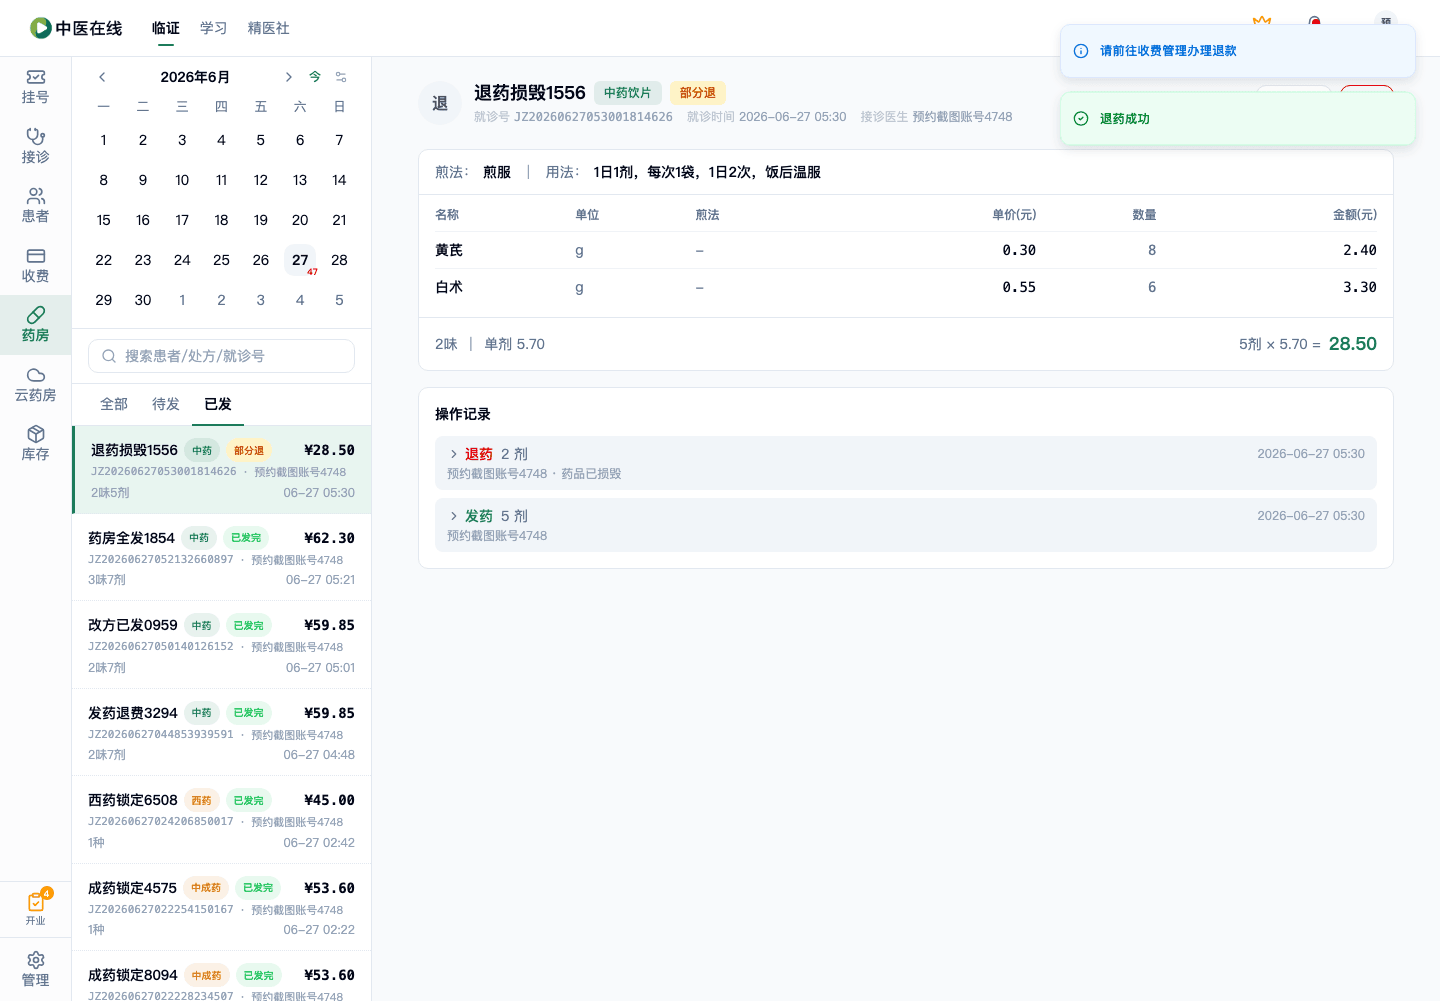Go to next month in calendar
The image size is (1440, 1001).
pos(288,77)
